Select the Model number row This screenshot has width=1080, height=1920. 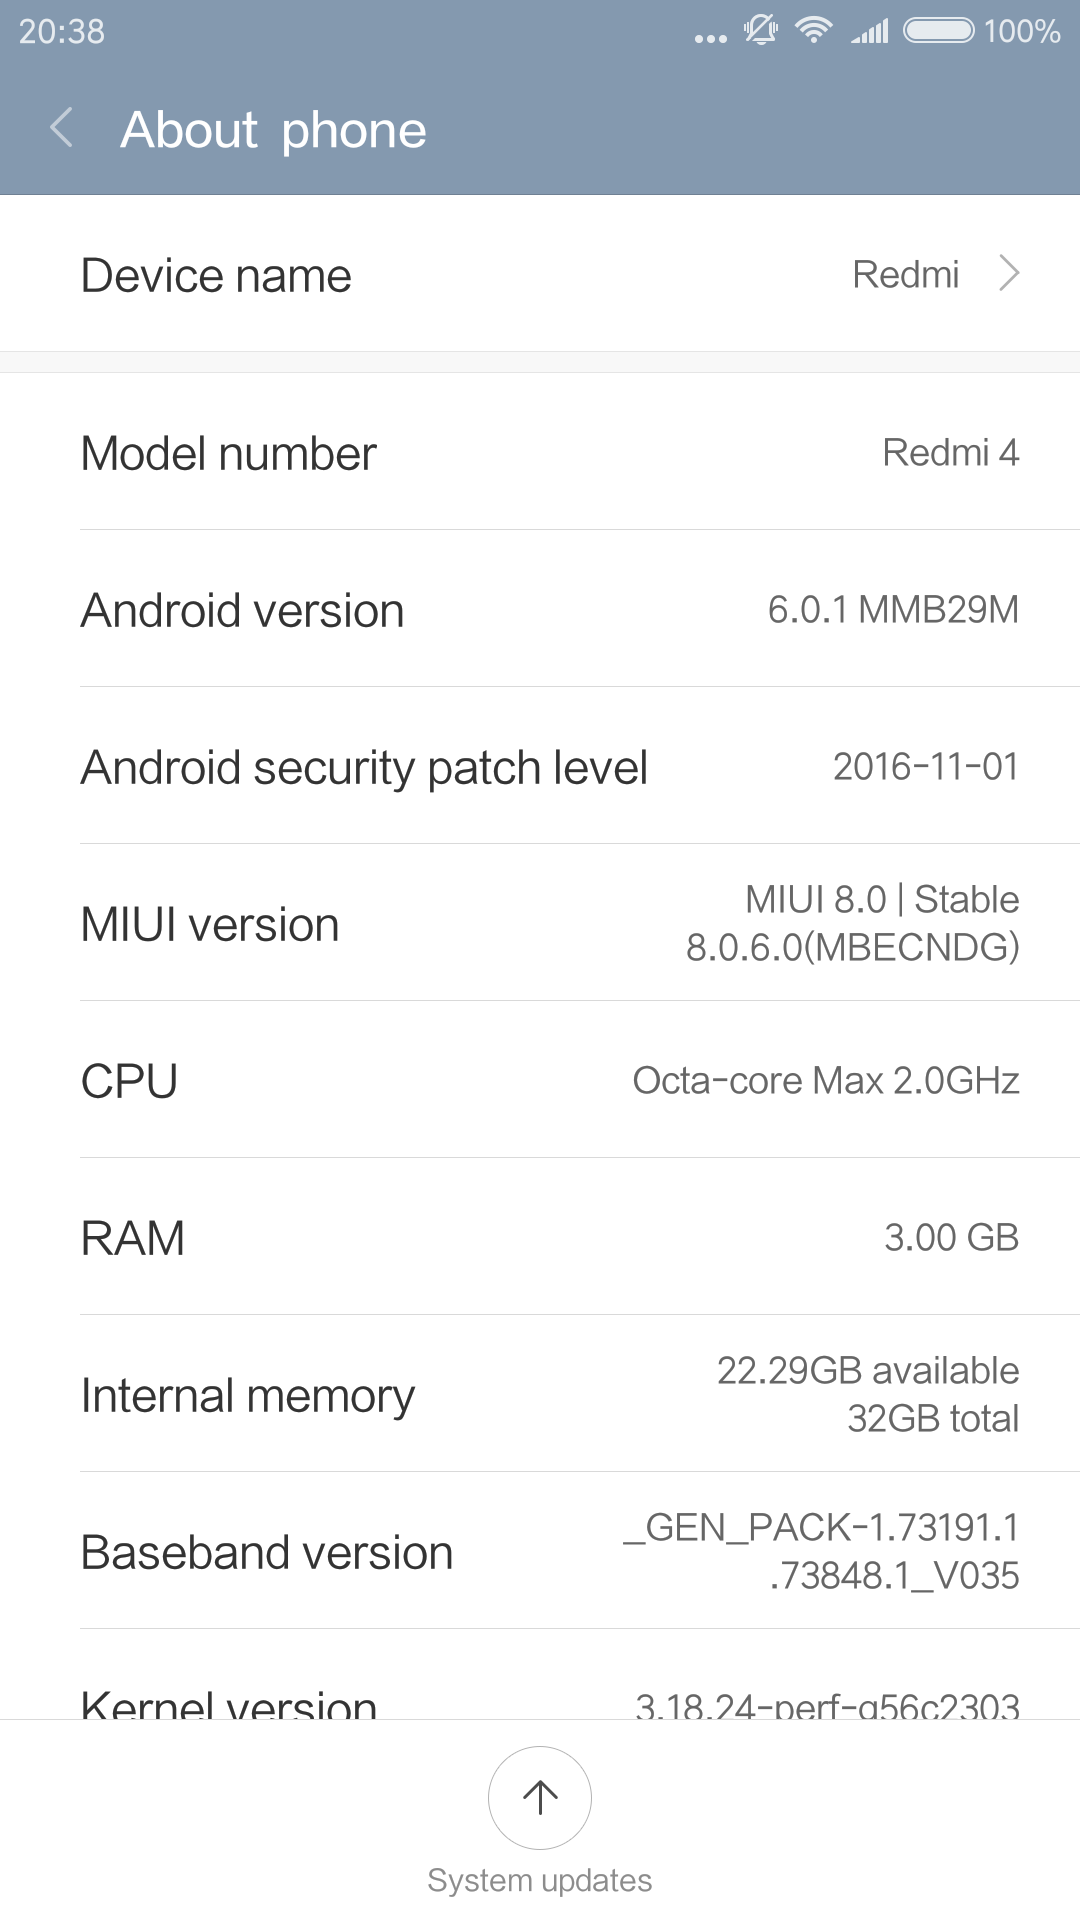pos(540,453)
